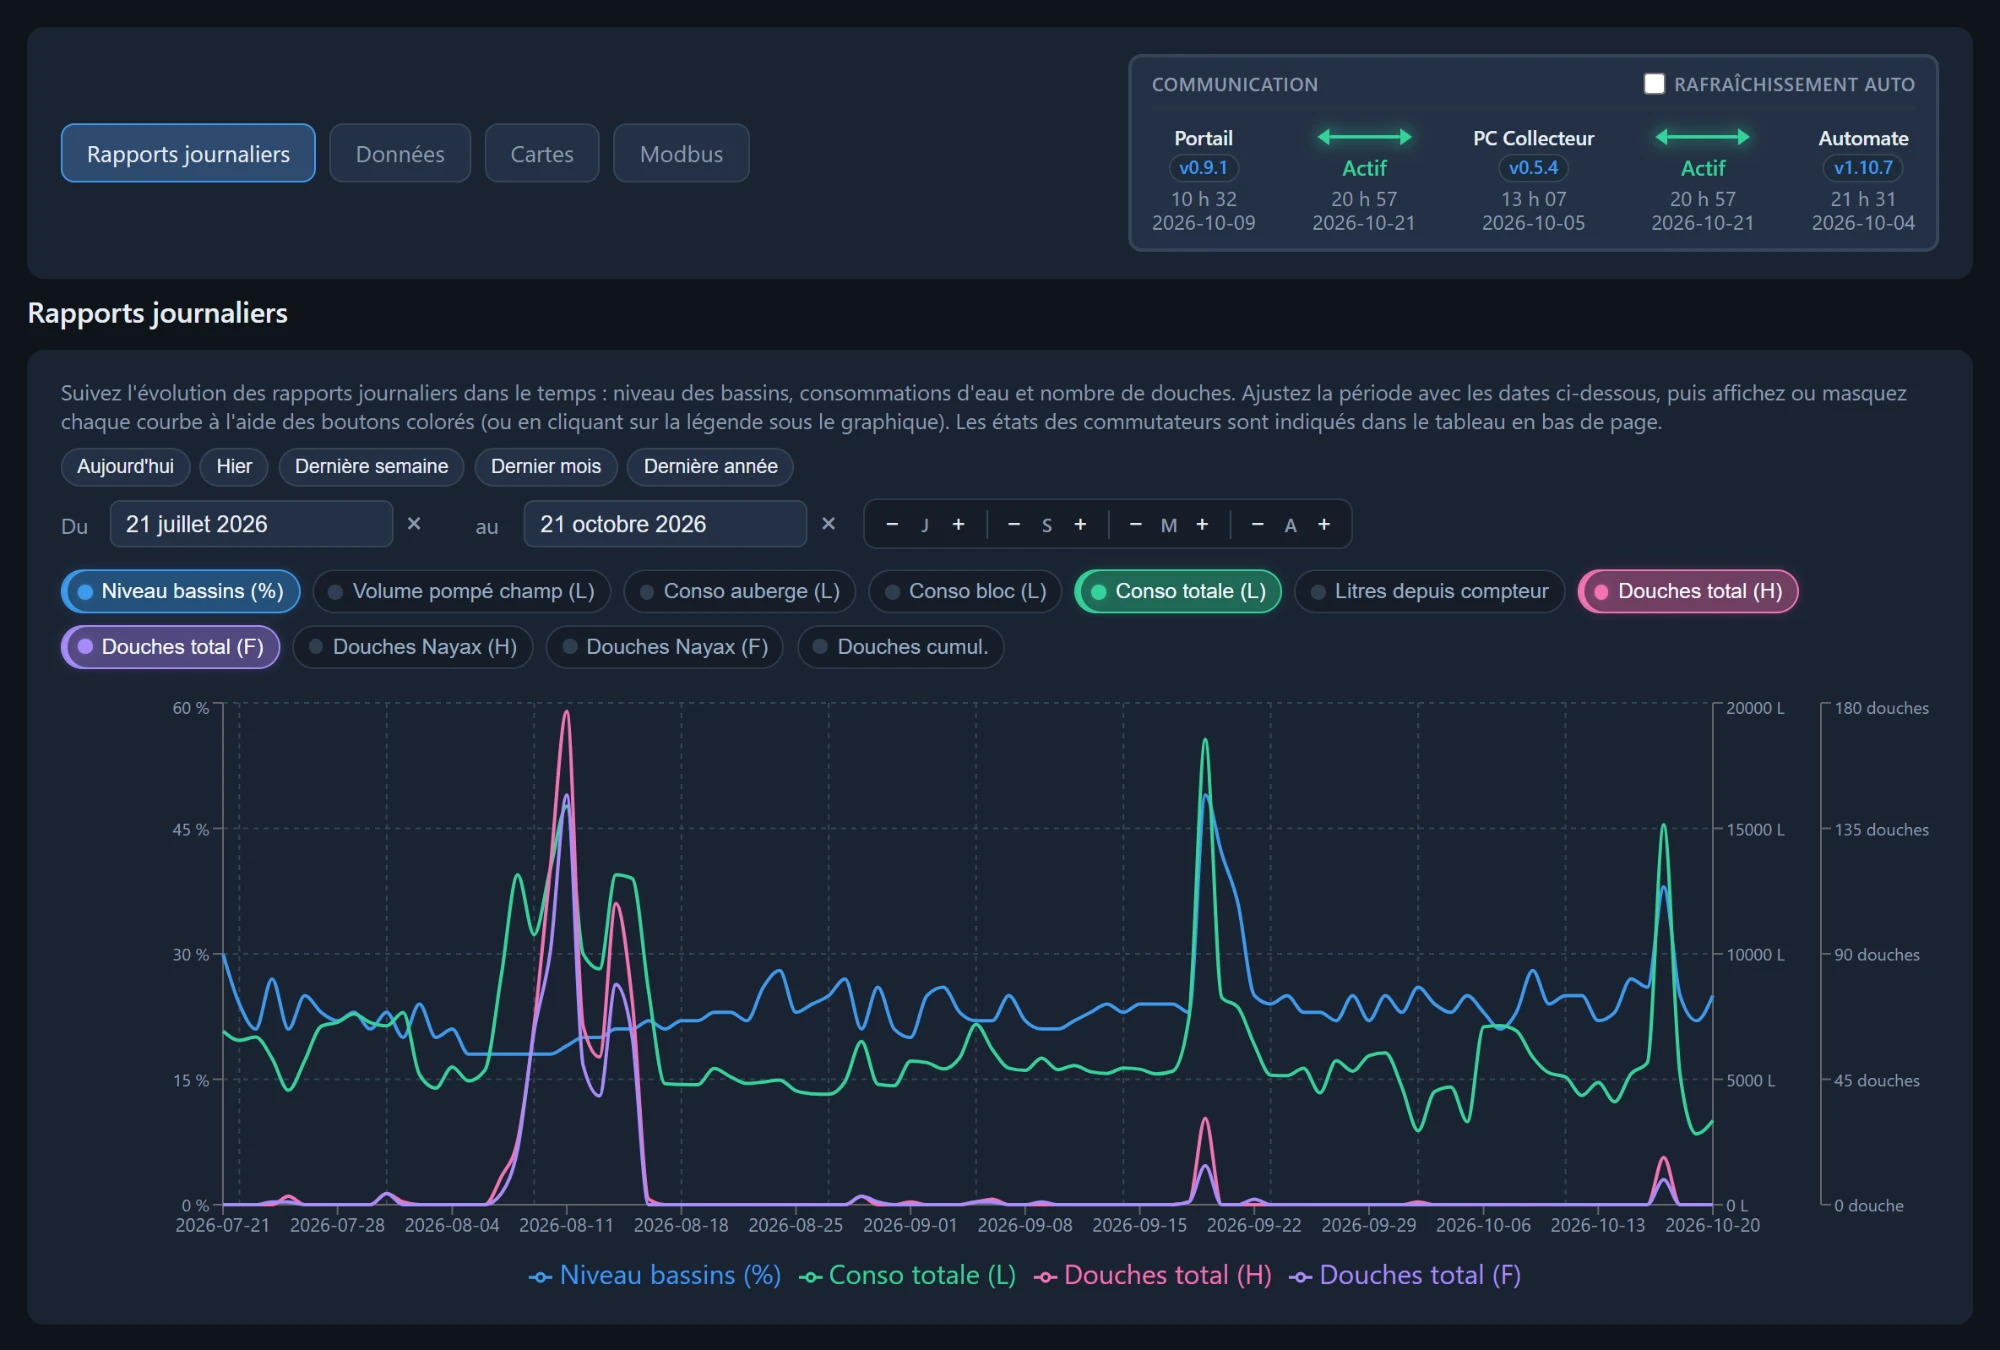Hide the Douches total (F) curve button
Screen dimensions: 2000x1350
coord(171,647)
